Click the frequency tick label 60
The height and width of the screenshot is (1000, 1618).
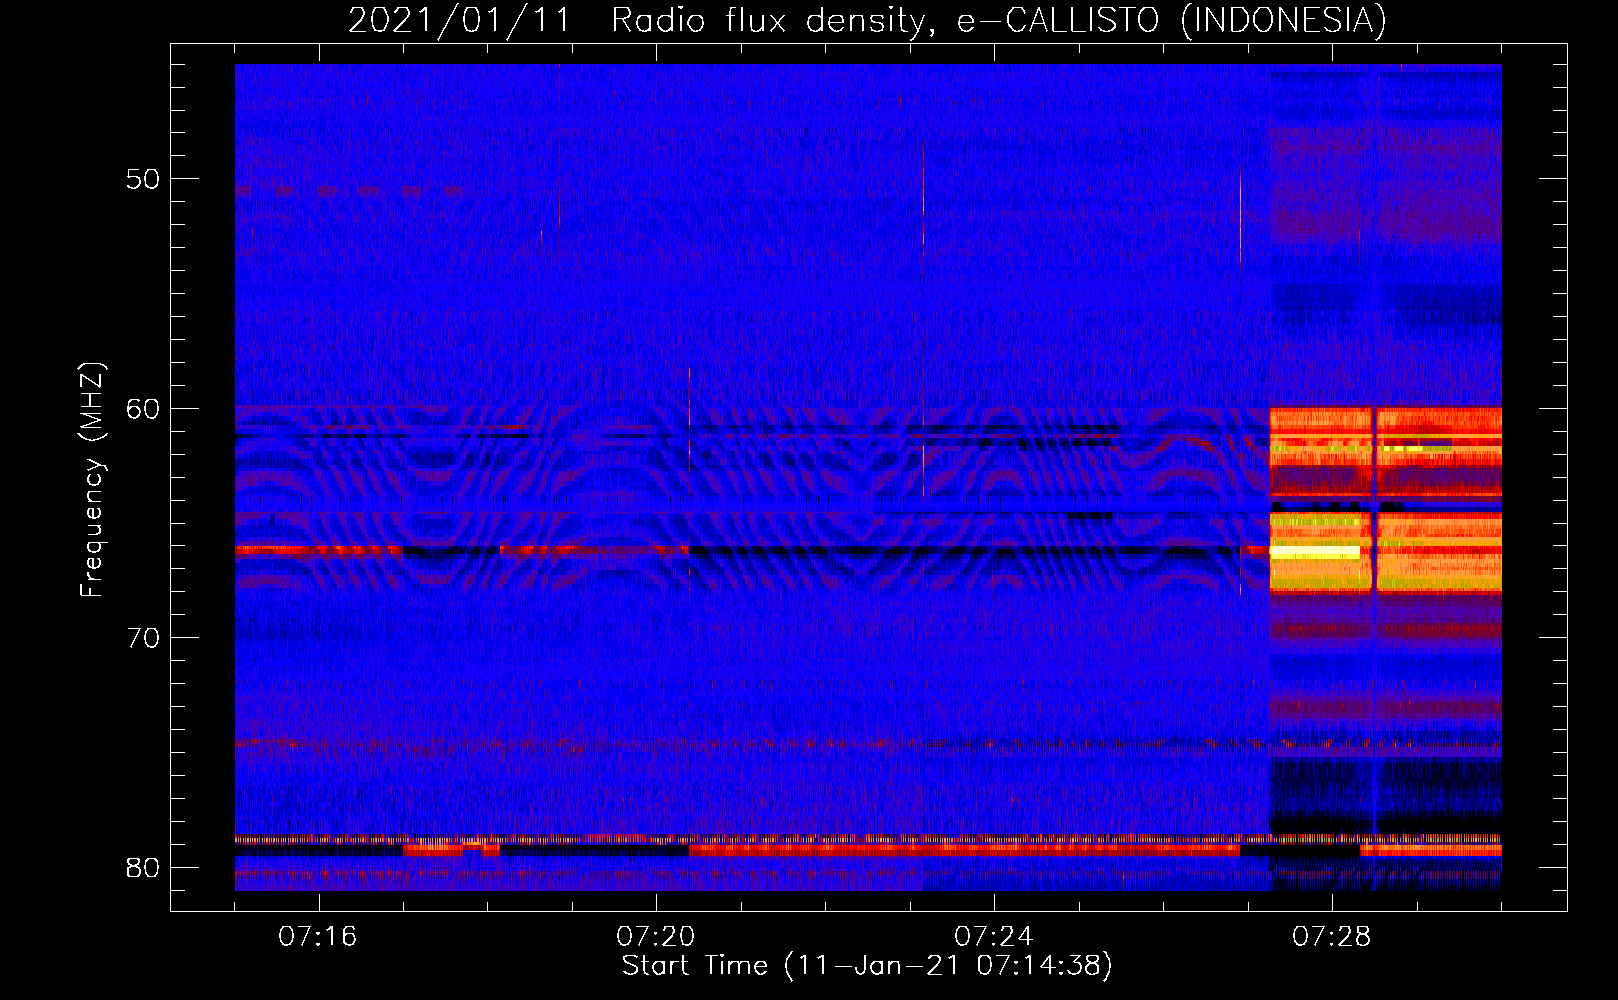pyautogui.click(x=143, y=408)
